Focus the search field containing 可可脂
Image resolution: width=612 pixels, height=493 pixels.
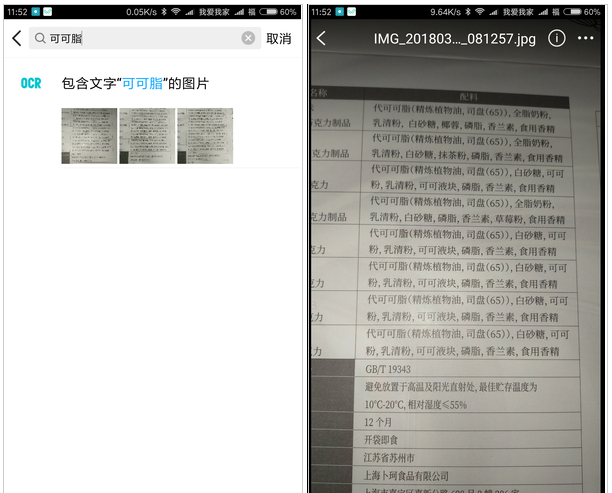tap(145, 38)
